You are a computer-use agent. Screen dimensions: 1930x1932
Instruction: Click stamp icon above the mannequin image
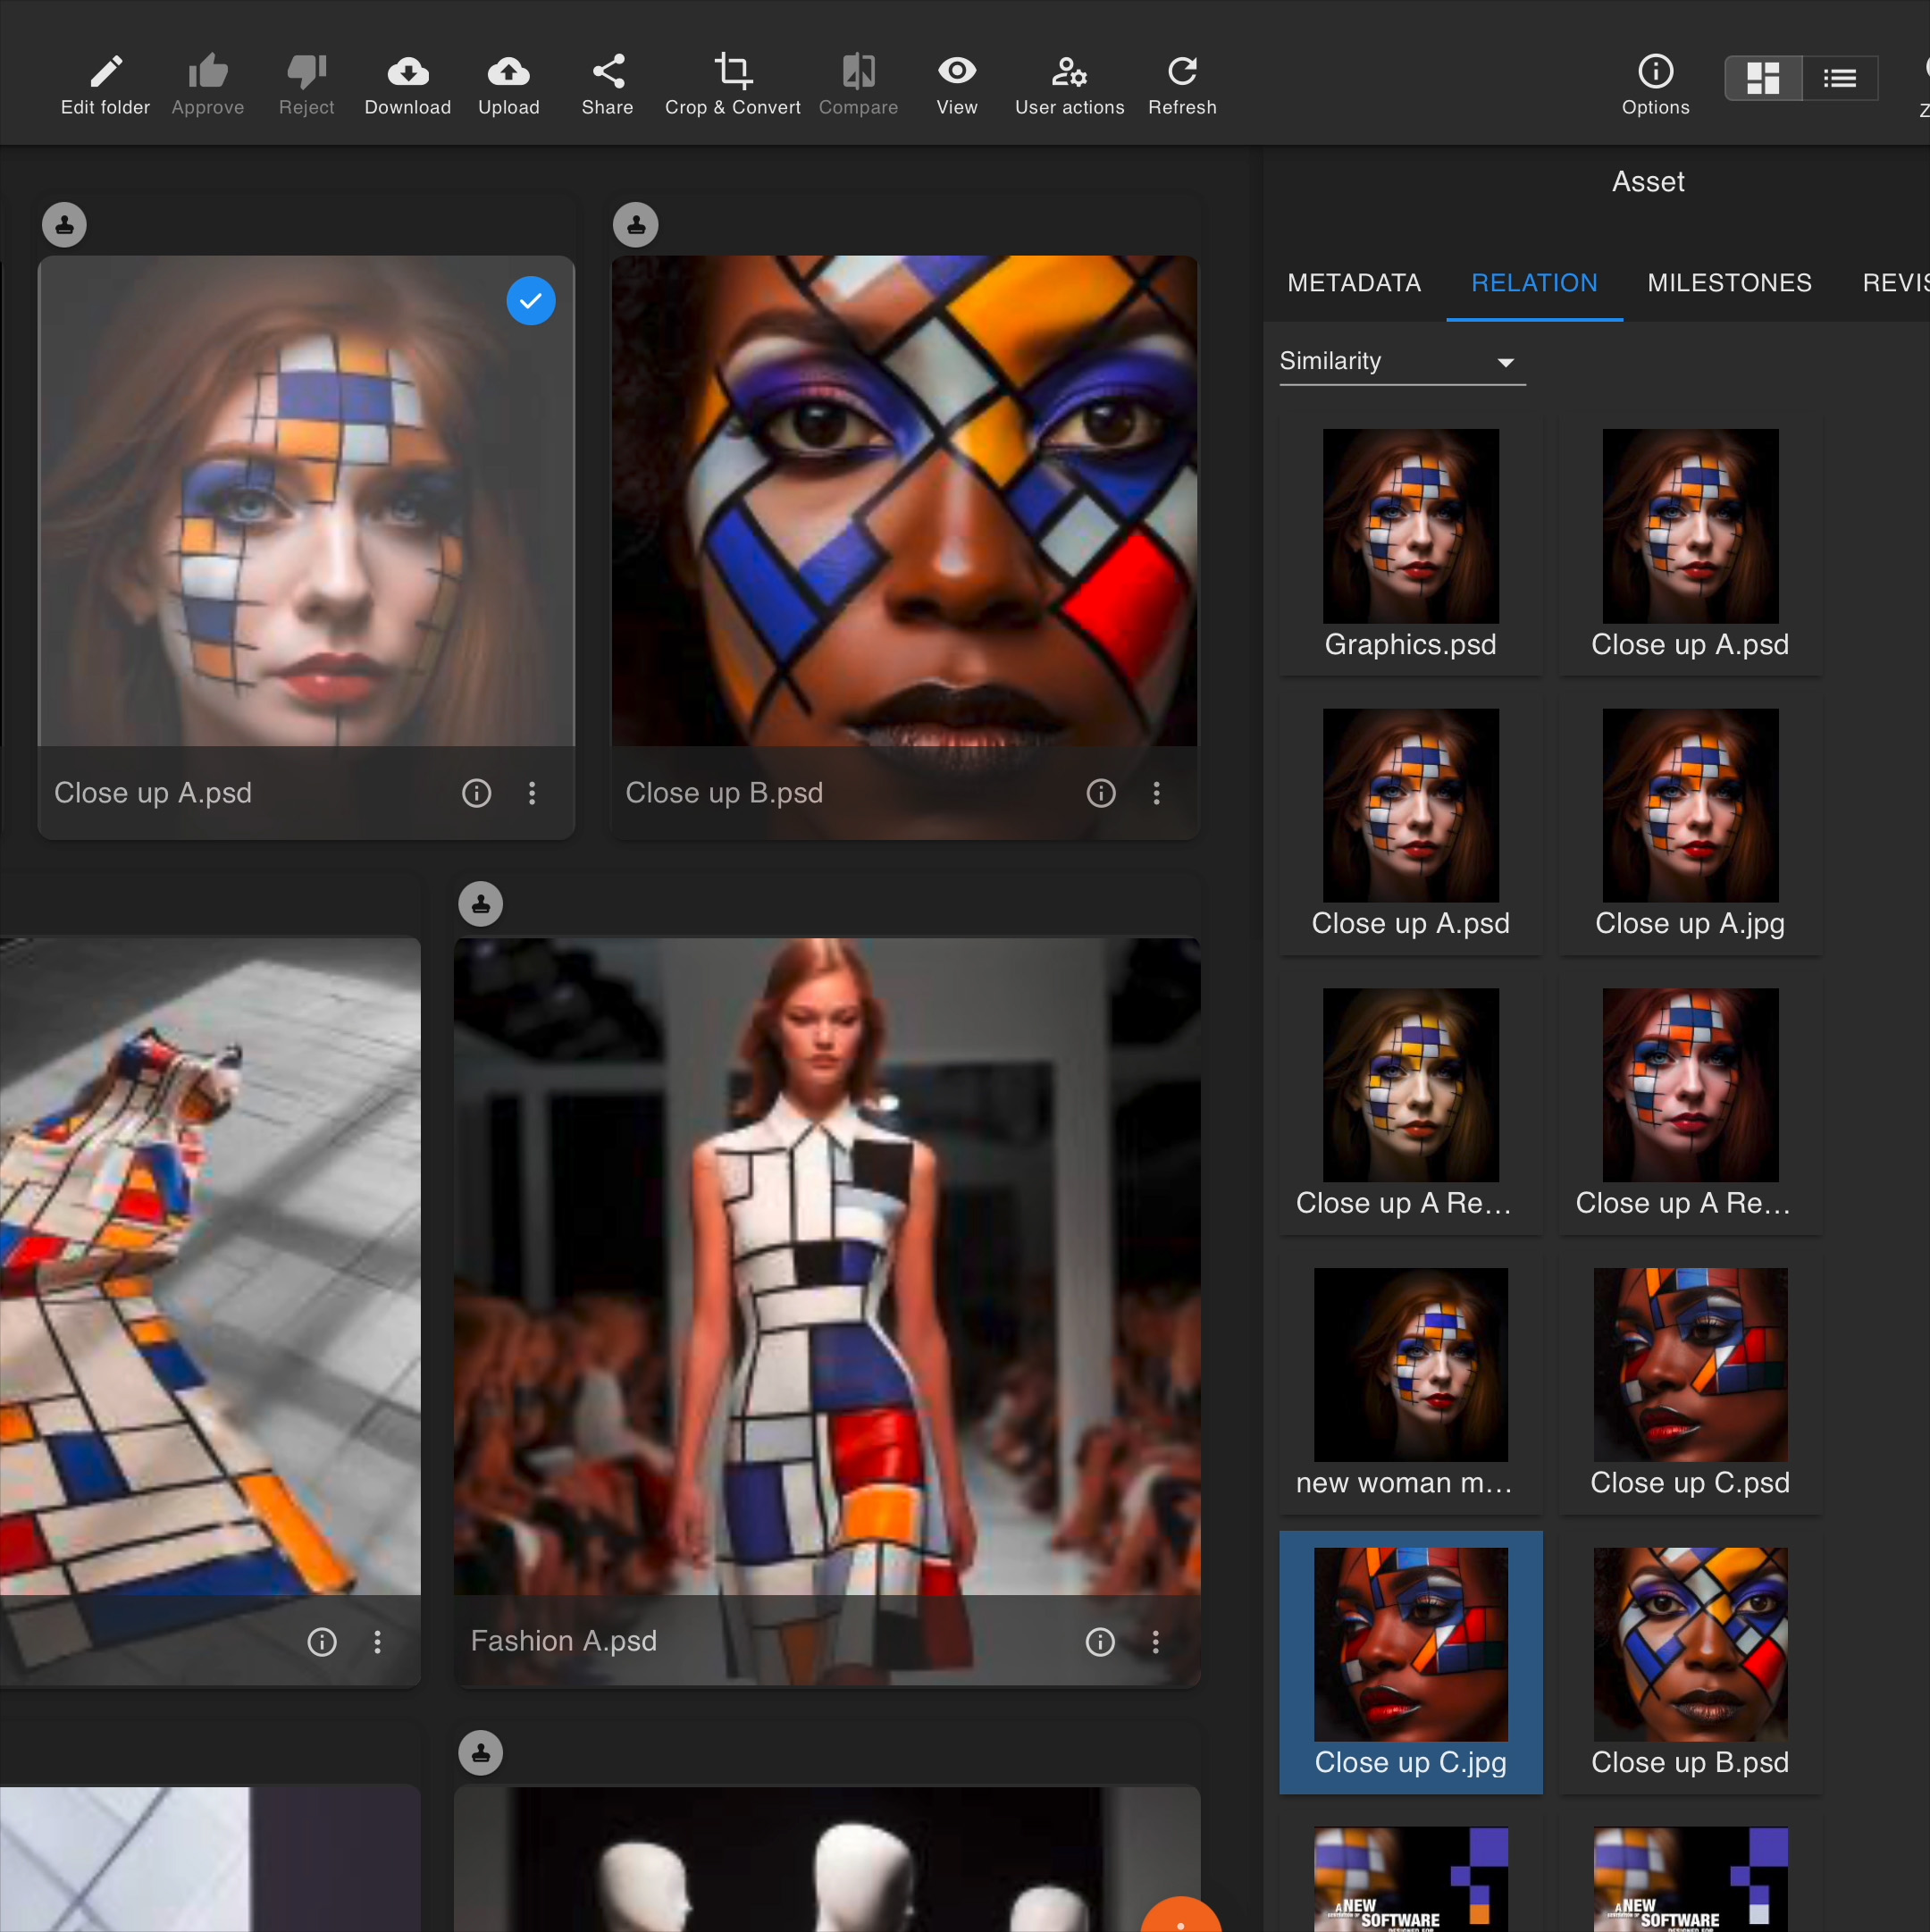coord(481,1753)
